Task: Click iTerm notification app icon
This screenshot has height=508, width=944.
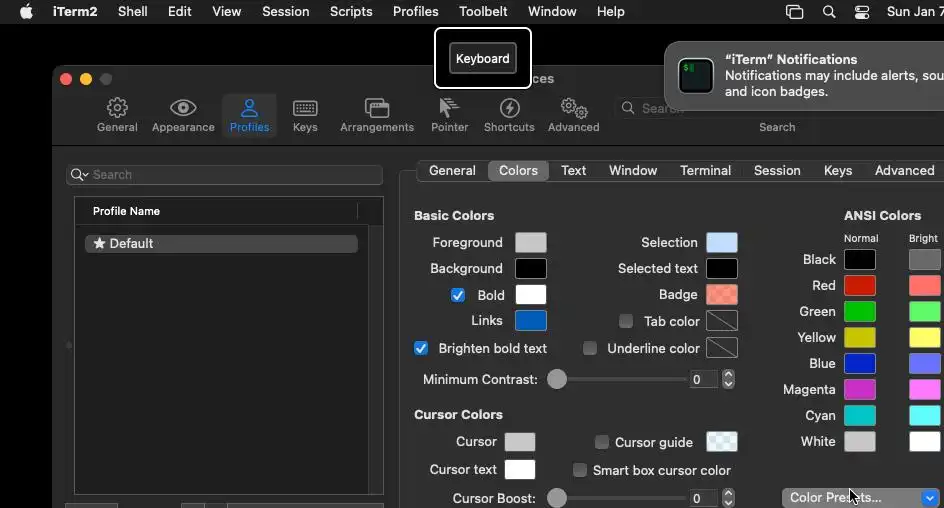Action: [x=696, y=76]
